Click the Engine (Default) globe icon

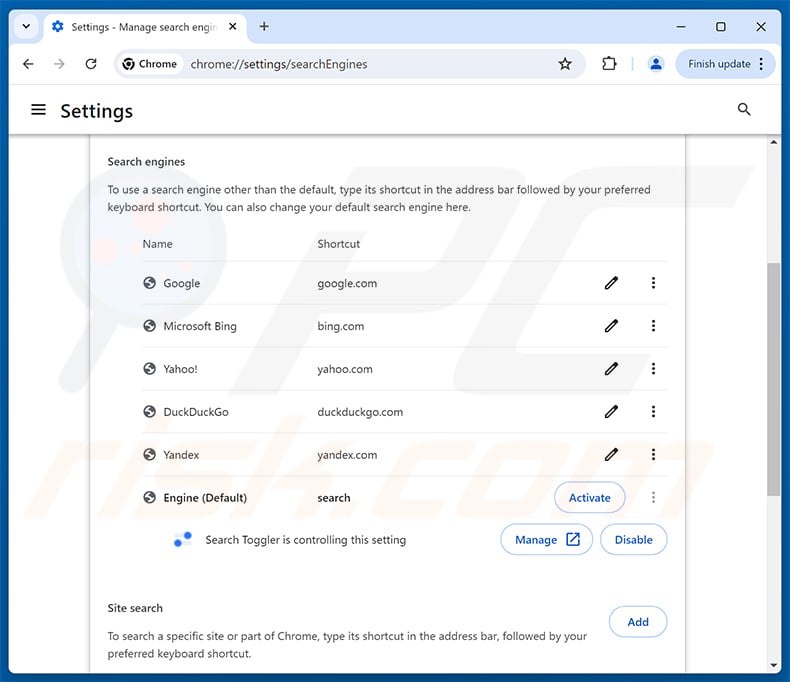[149, 498]
